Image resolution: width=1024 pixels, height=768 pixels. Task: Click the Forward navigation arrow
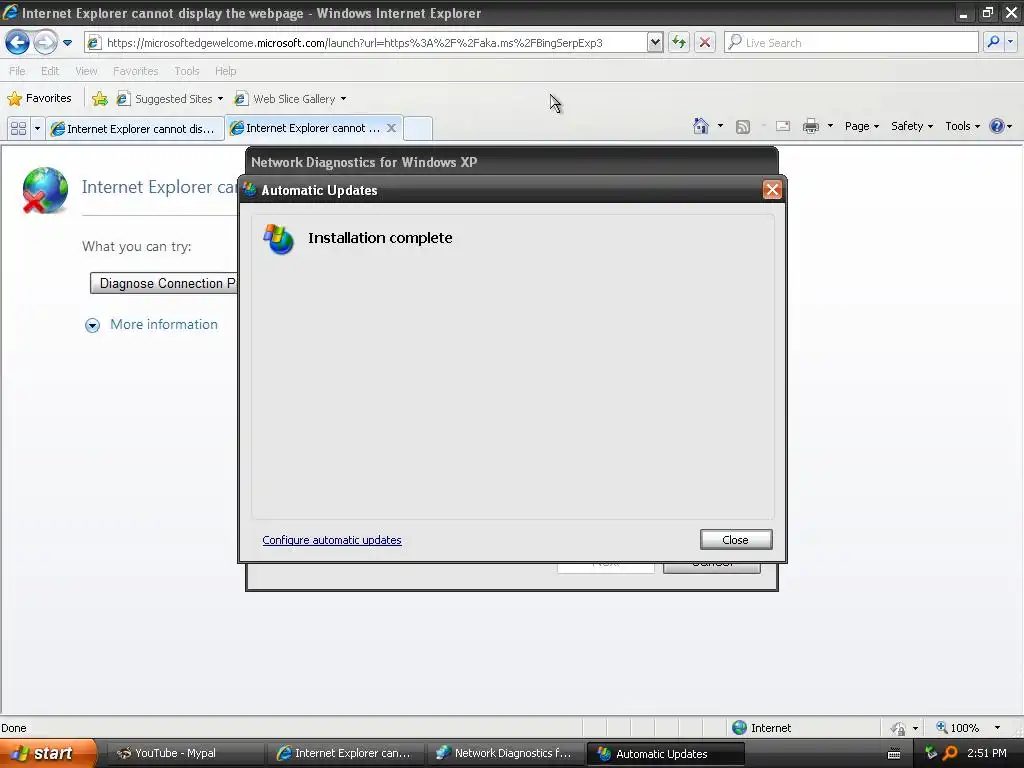pyautogui.click(x=45, y=43)
